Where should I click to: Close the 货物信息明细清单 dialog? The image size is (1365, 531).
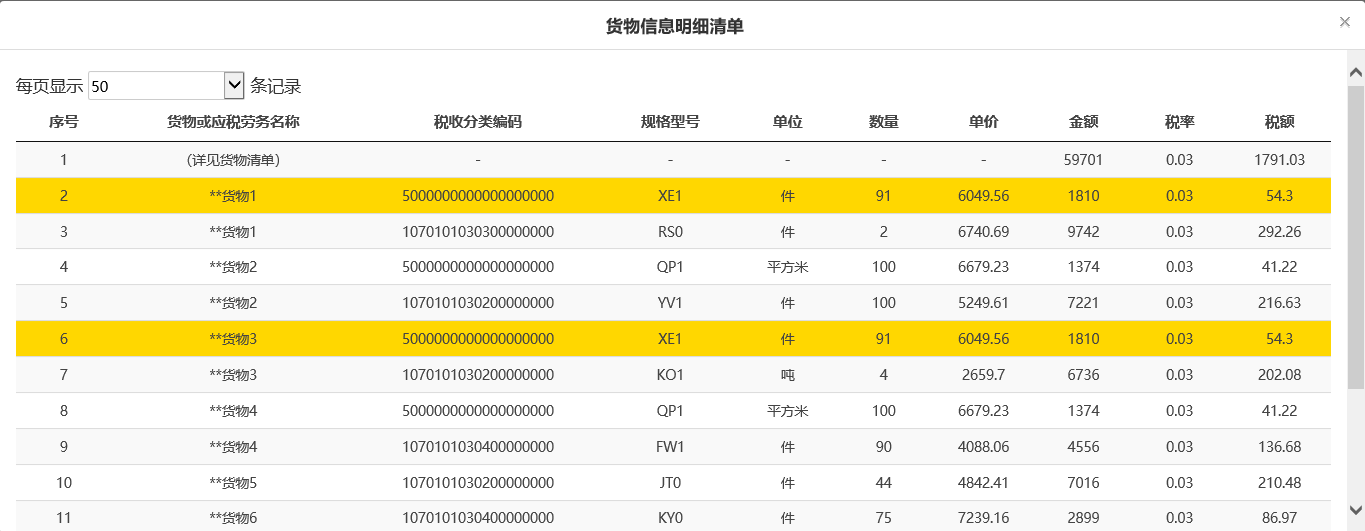pos(1345,22)
